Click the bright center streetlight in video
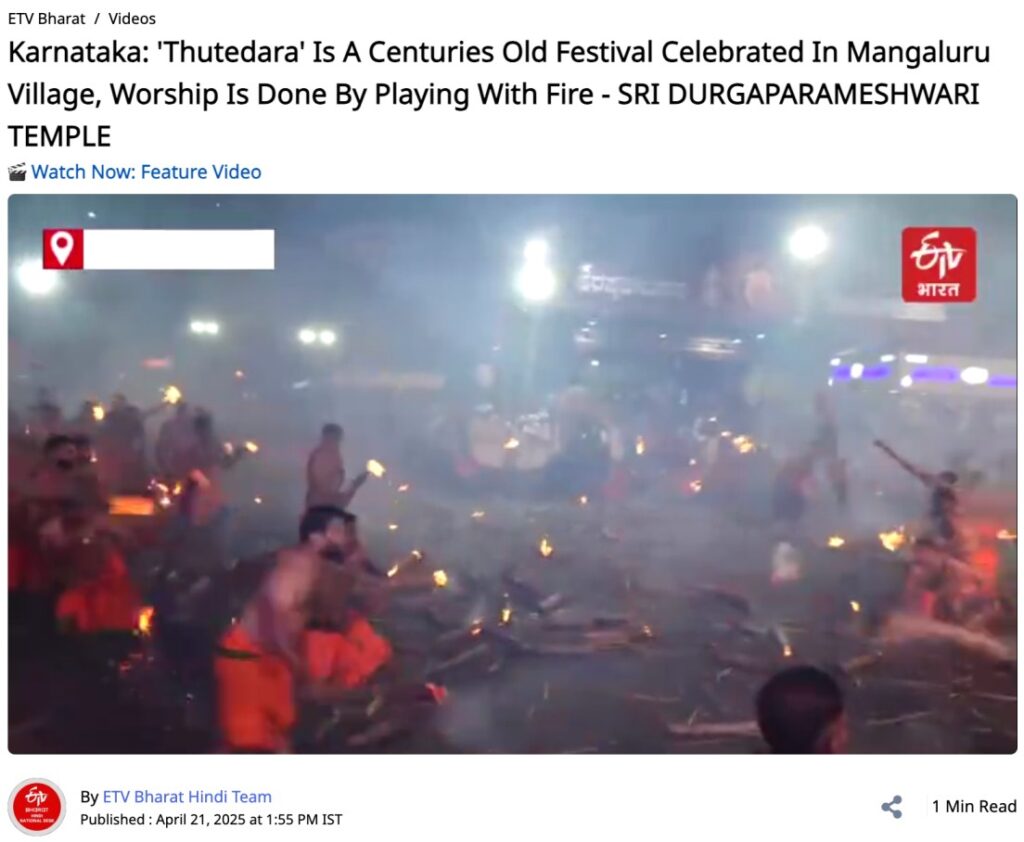Image resolution: width=1024 pixels, height=842 pixels. click(x=536, y=270)
